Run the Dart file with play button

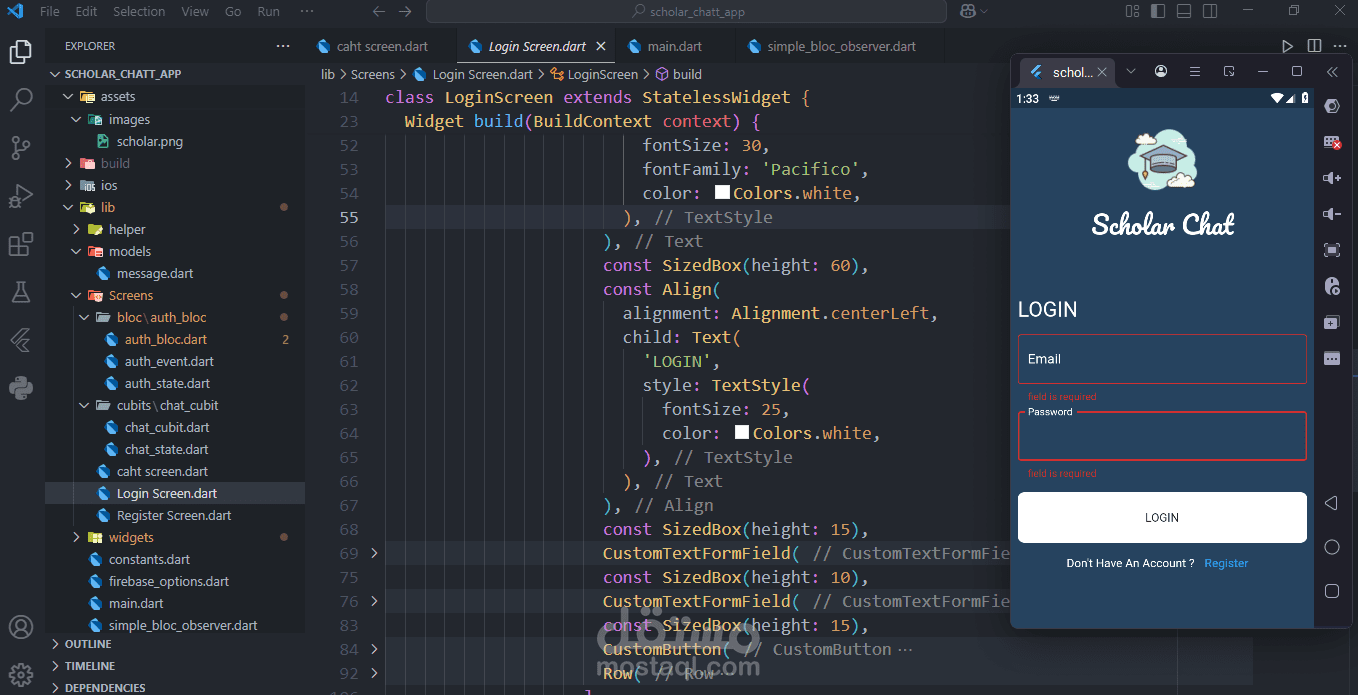[1287, 46]
